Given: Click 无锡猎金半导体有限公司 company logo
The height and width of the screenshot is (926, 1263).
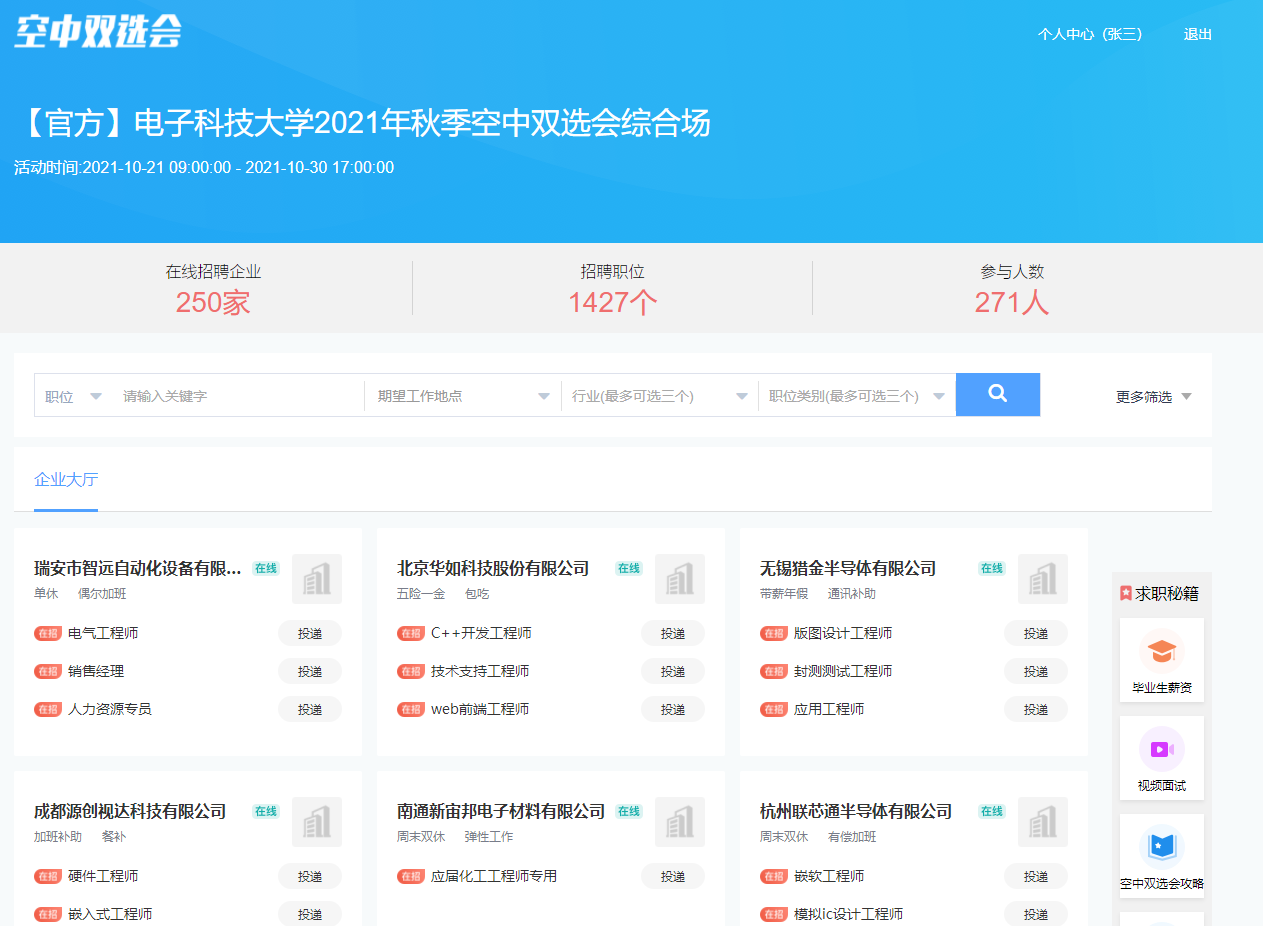Looking at the screenshot, I should [x=1043, y=579].
